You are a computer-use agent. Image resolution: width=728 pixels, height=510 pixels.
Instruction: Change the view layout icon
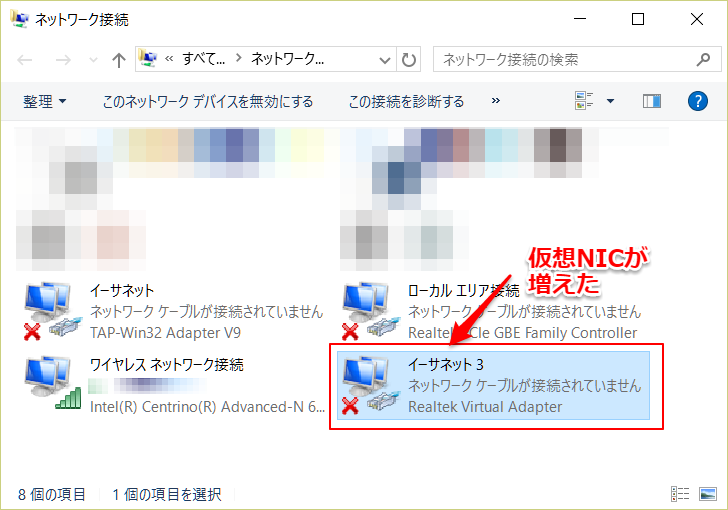pyautogui.click(x=584, y=100)
